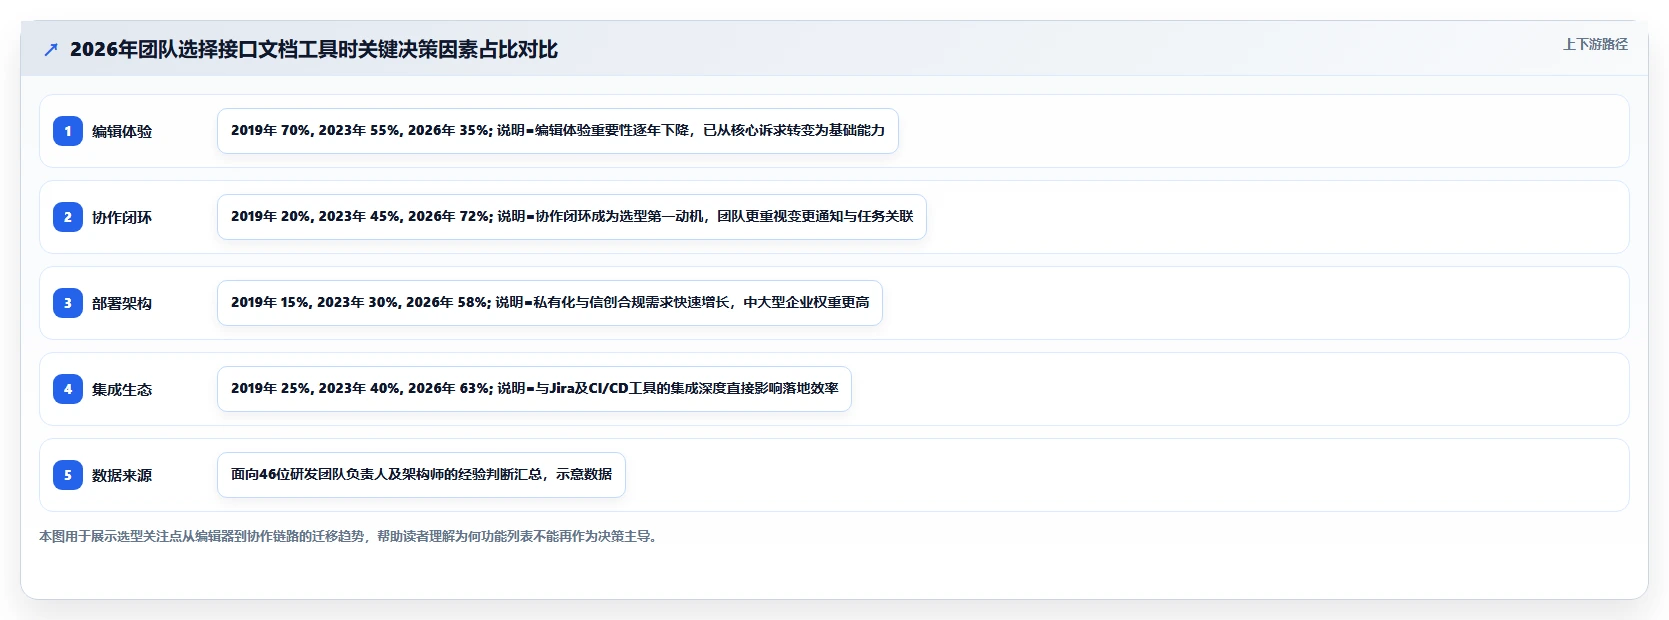Click the 编辑体验 label

point(122,131)
